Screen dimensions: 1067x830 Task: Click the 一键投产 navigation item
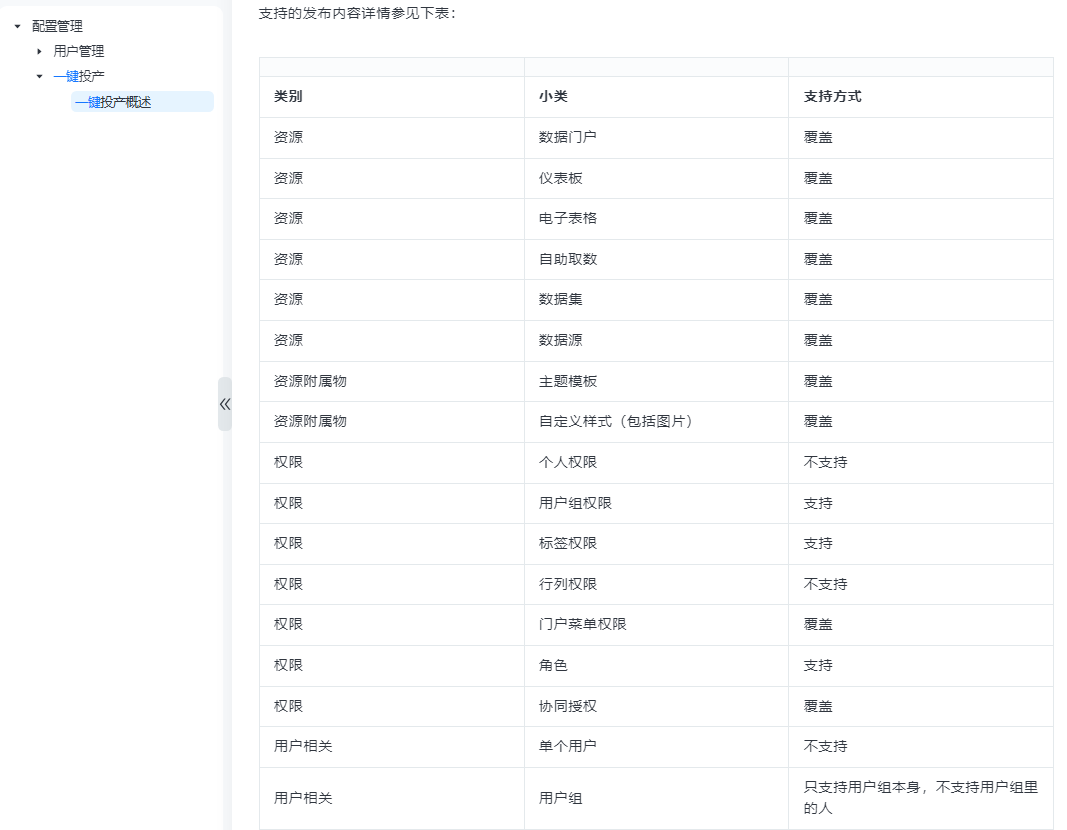pyautogui.click(x=78, y=76)
